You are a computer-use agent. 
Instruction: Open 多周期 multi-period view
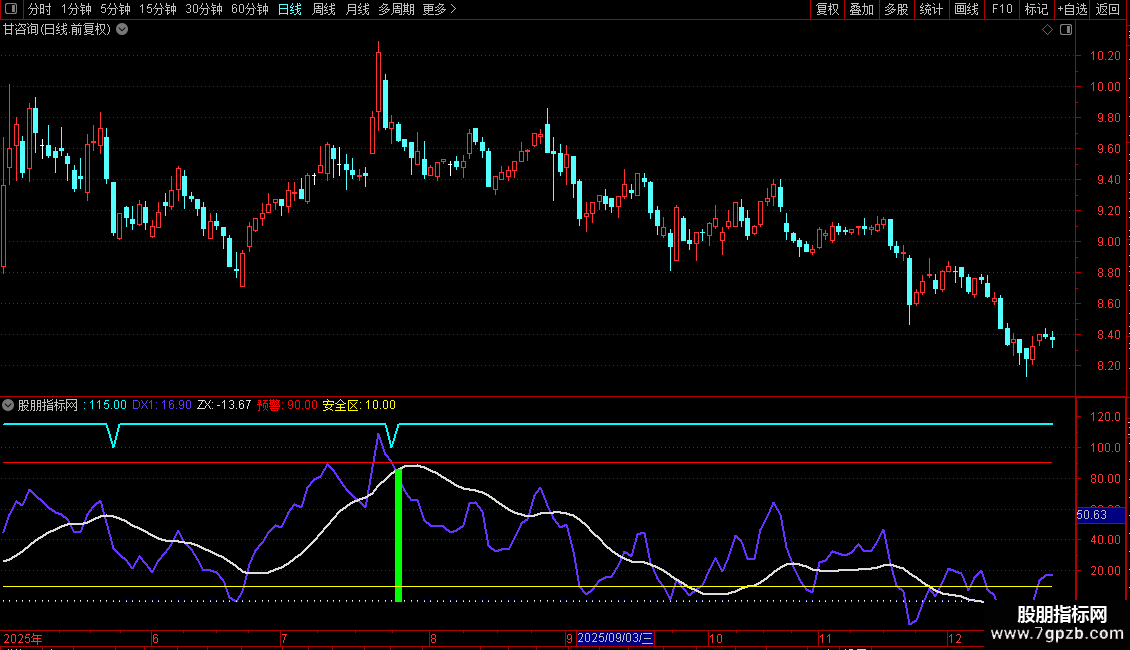(396, 9)
